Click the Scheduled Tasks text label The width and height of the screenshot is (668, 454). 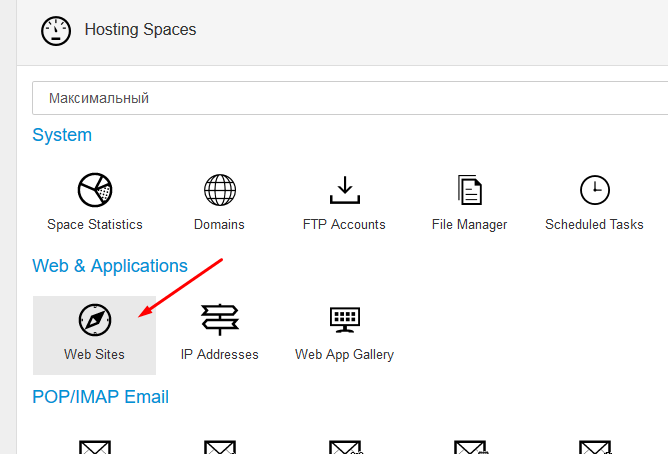[594, 224]
